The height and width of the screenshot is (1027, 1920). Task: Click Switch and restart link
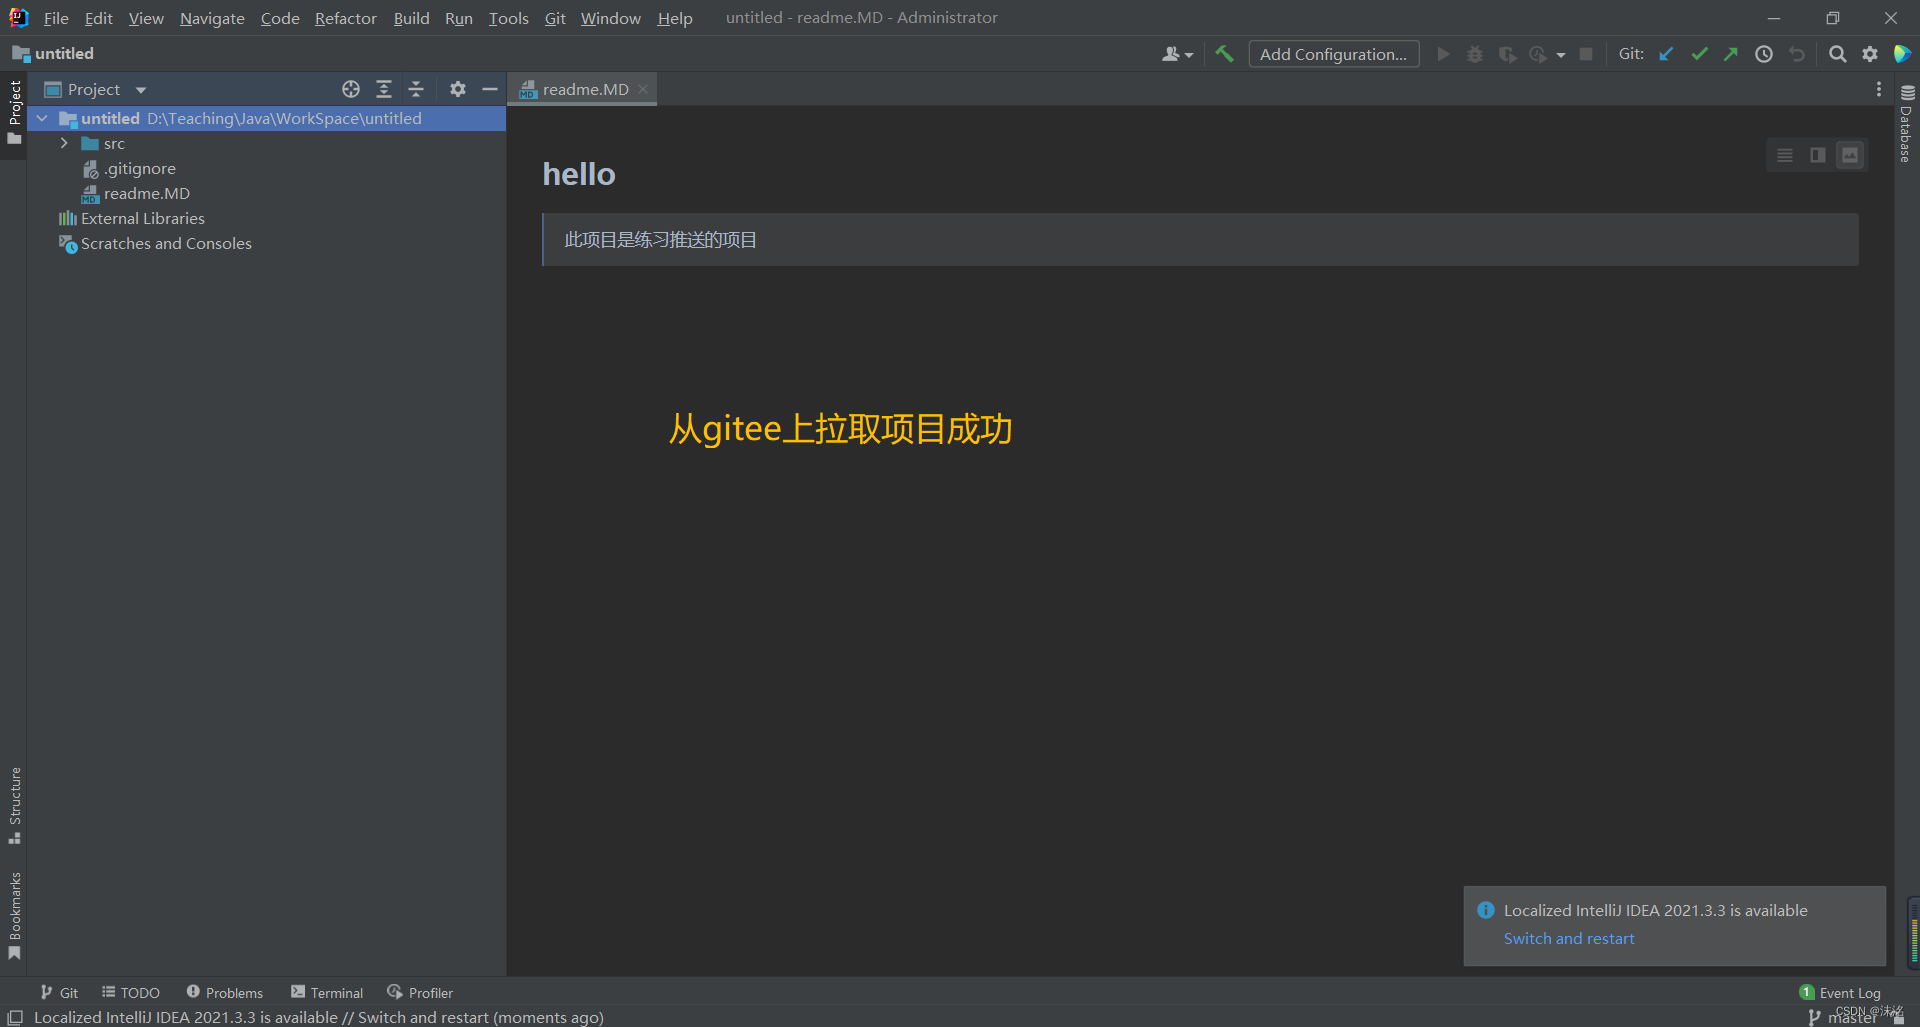click(x=1568, y=938)
